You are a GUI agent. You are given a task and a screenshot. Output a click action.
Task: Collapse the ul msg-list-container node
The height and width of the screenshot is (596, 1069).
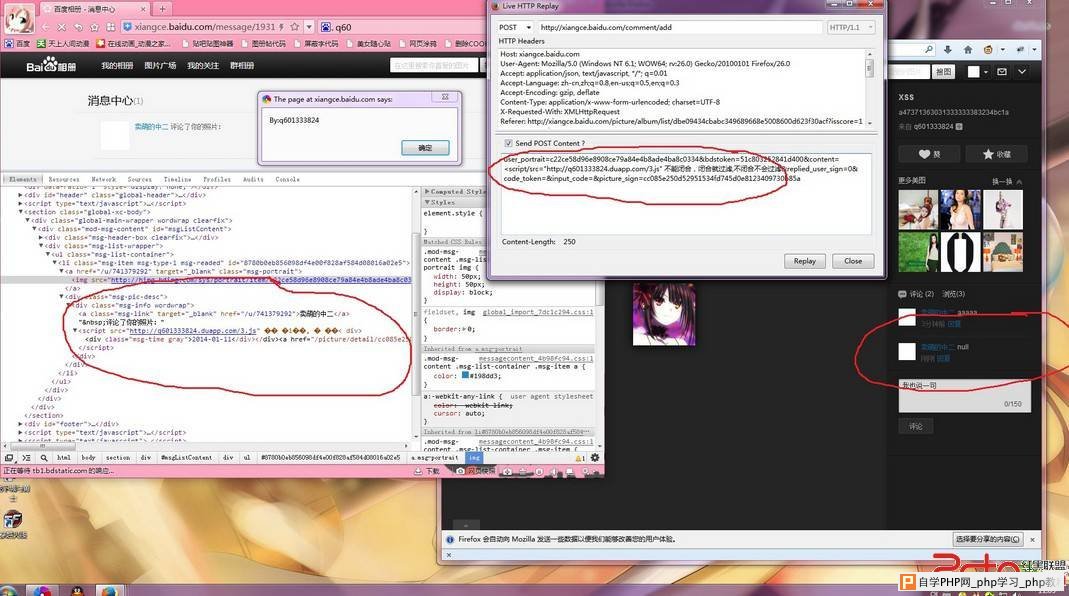48,254
